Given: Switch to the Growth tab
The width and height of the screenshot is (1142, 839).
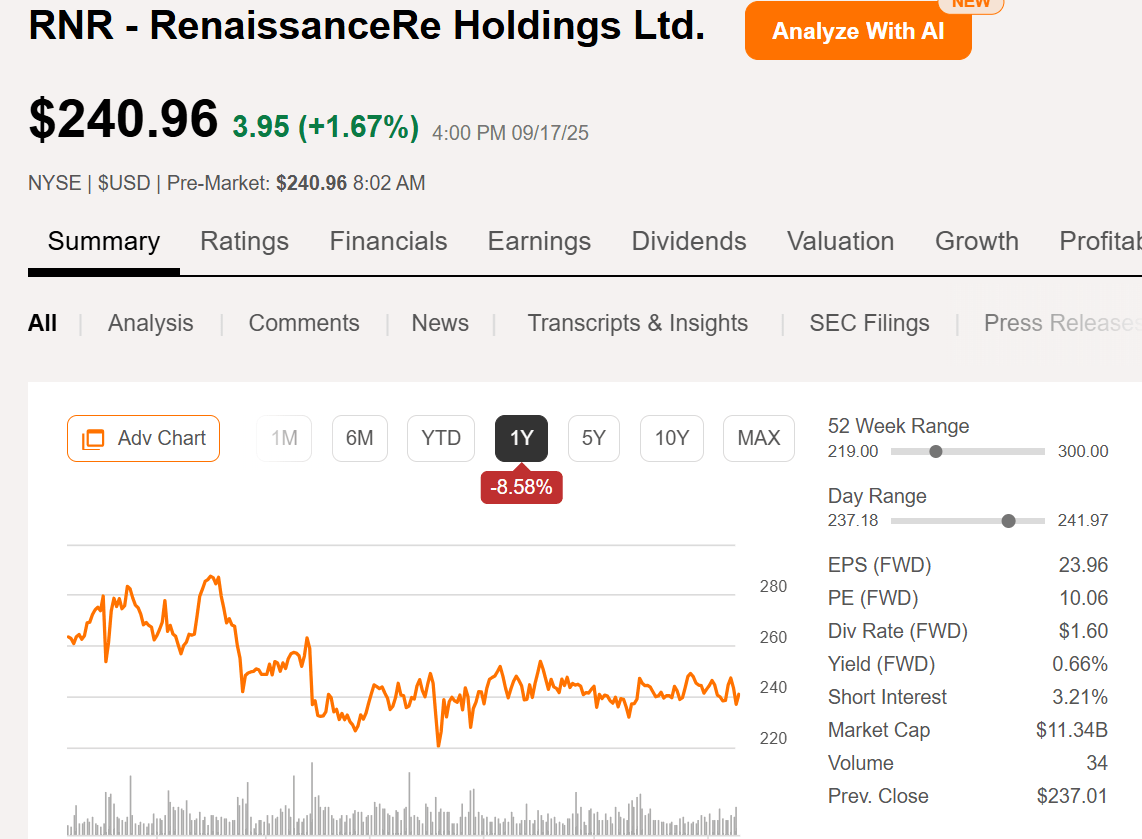Looking at the screenshot, I should [977, 241].
